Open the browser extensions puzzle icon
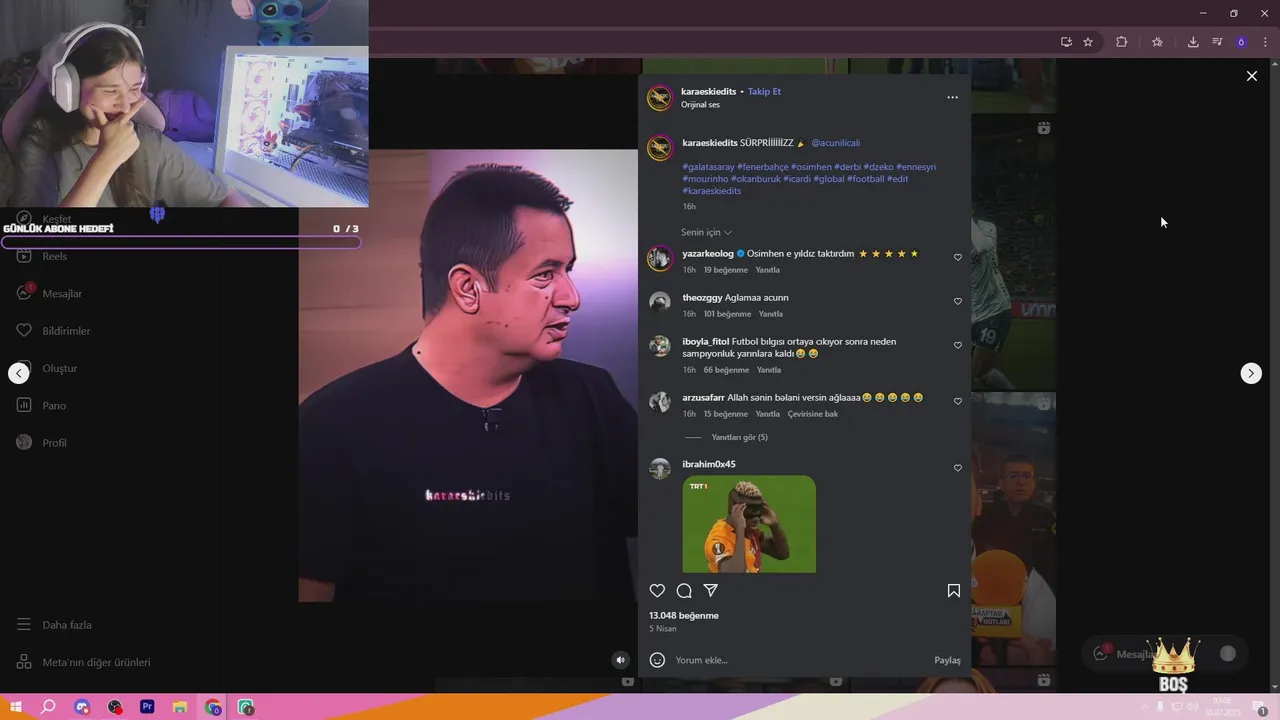This screenshot has height=720, width=1280. [1121, 42]
